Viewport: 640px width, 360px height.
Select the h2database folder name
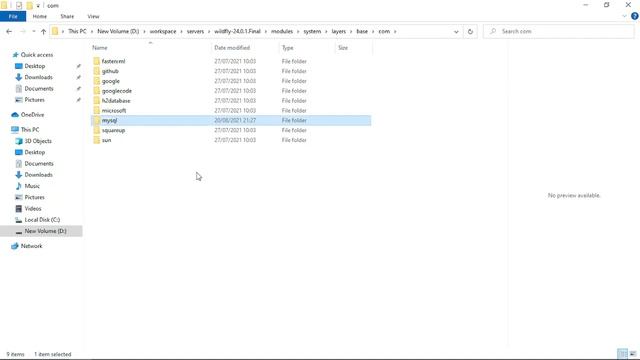click(x=116, y=100)
